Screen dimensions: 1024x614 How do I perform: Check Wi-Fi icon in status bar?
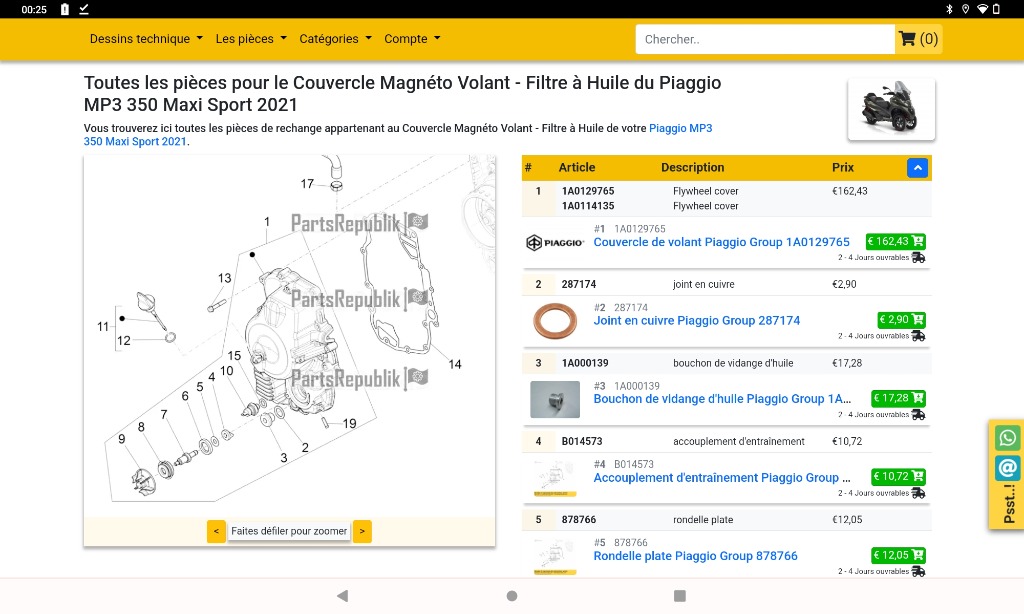982,9
